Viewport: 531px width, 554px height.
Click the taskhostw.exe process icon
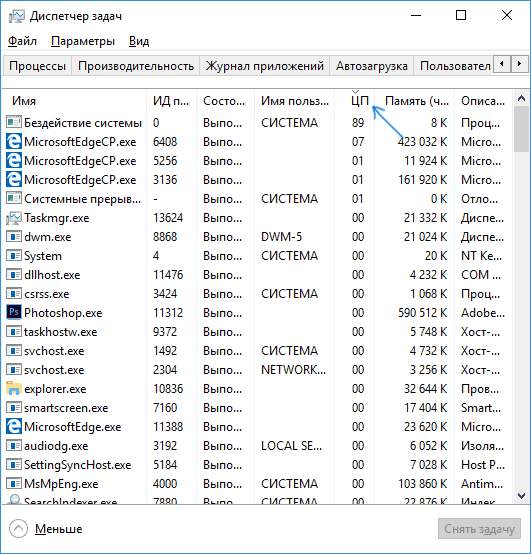(14, 332)
